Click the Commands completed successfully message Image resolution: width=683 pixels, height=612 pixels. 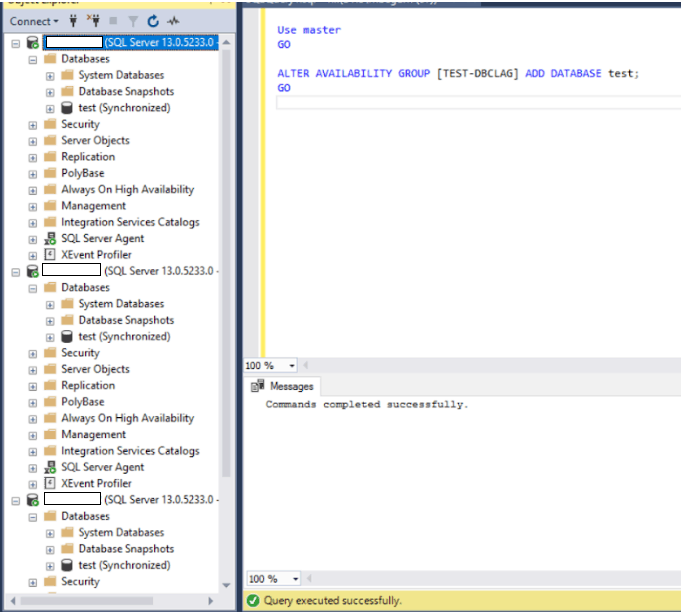tap(367, 404)
